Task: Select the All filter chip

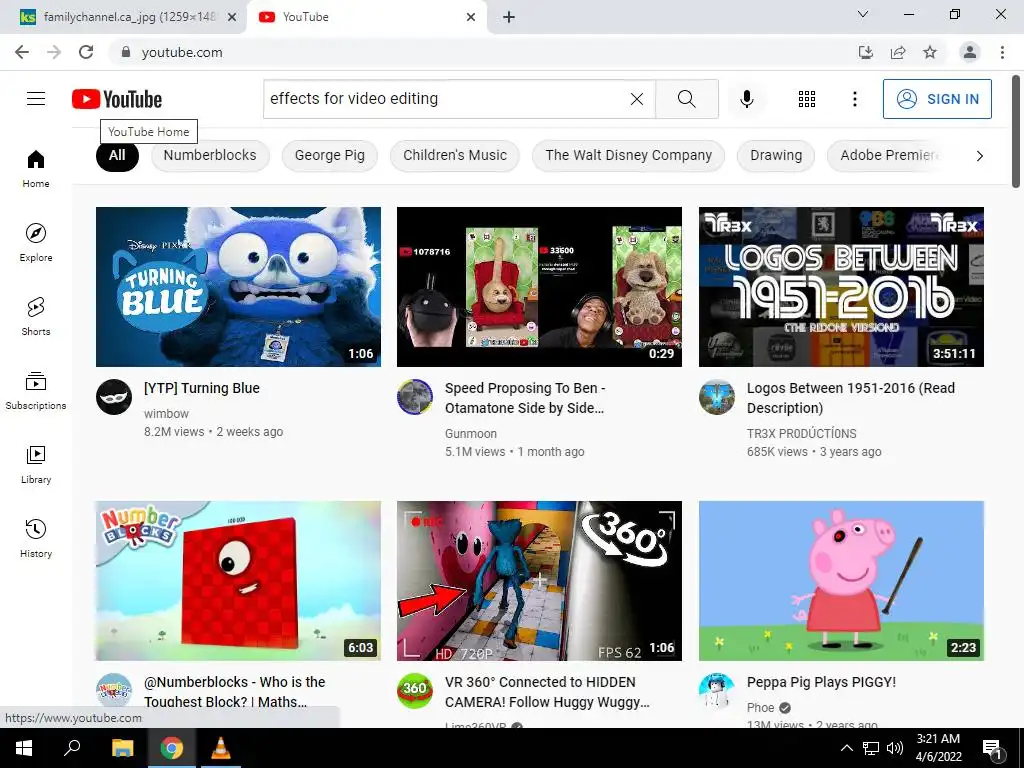Action: pyautogui.click(x=117, y=155)
